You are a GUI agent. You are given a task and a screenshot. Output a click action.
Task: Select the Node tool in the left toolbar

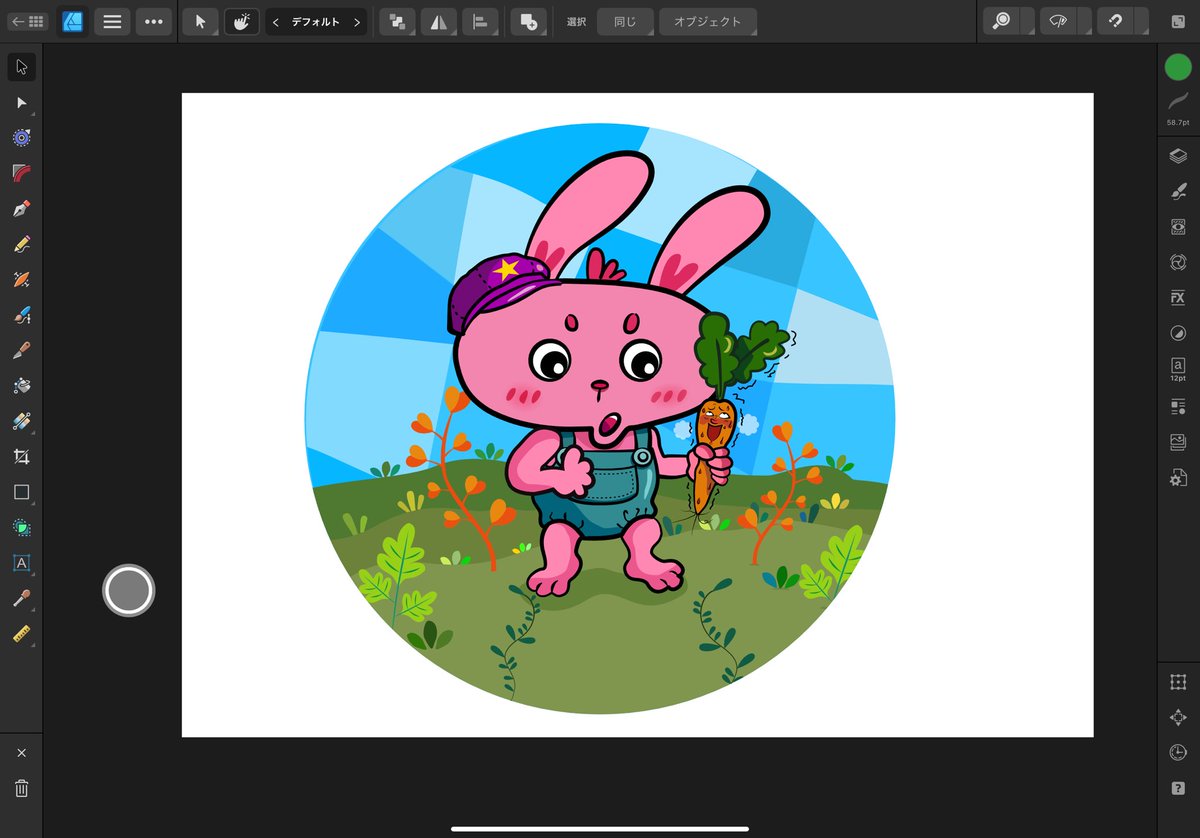(x=22, y=102)
